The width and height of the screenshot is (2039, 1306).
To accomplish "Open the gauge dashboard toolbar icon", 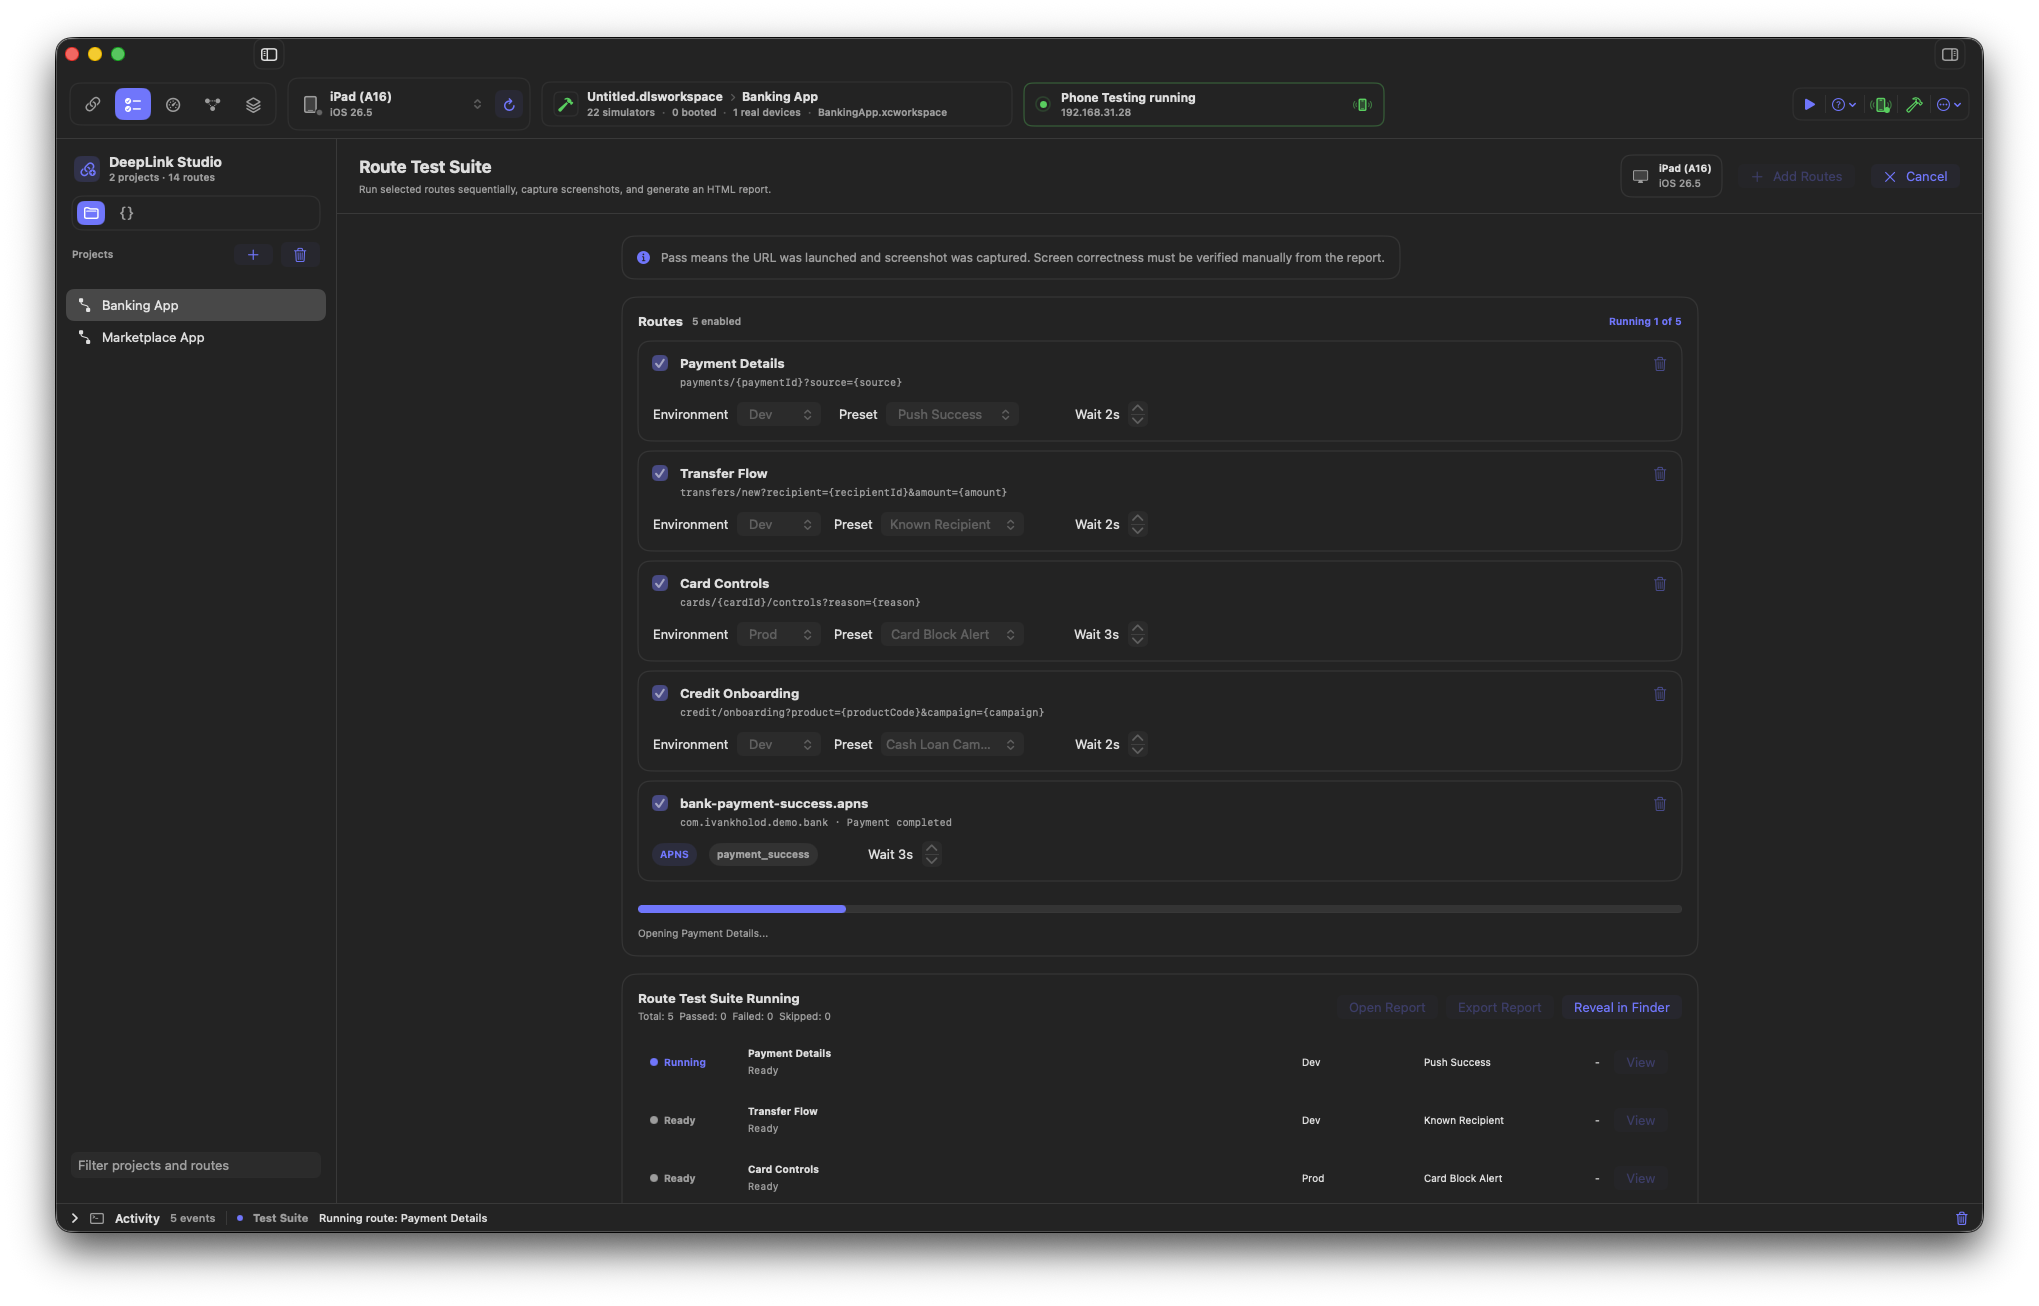I will coord(173,104).
